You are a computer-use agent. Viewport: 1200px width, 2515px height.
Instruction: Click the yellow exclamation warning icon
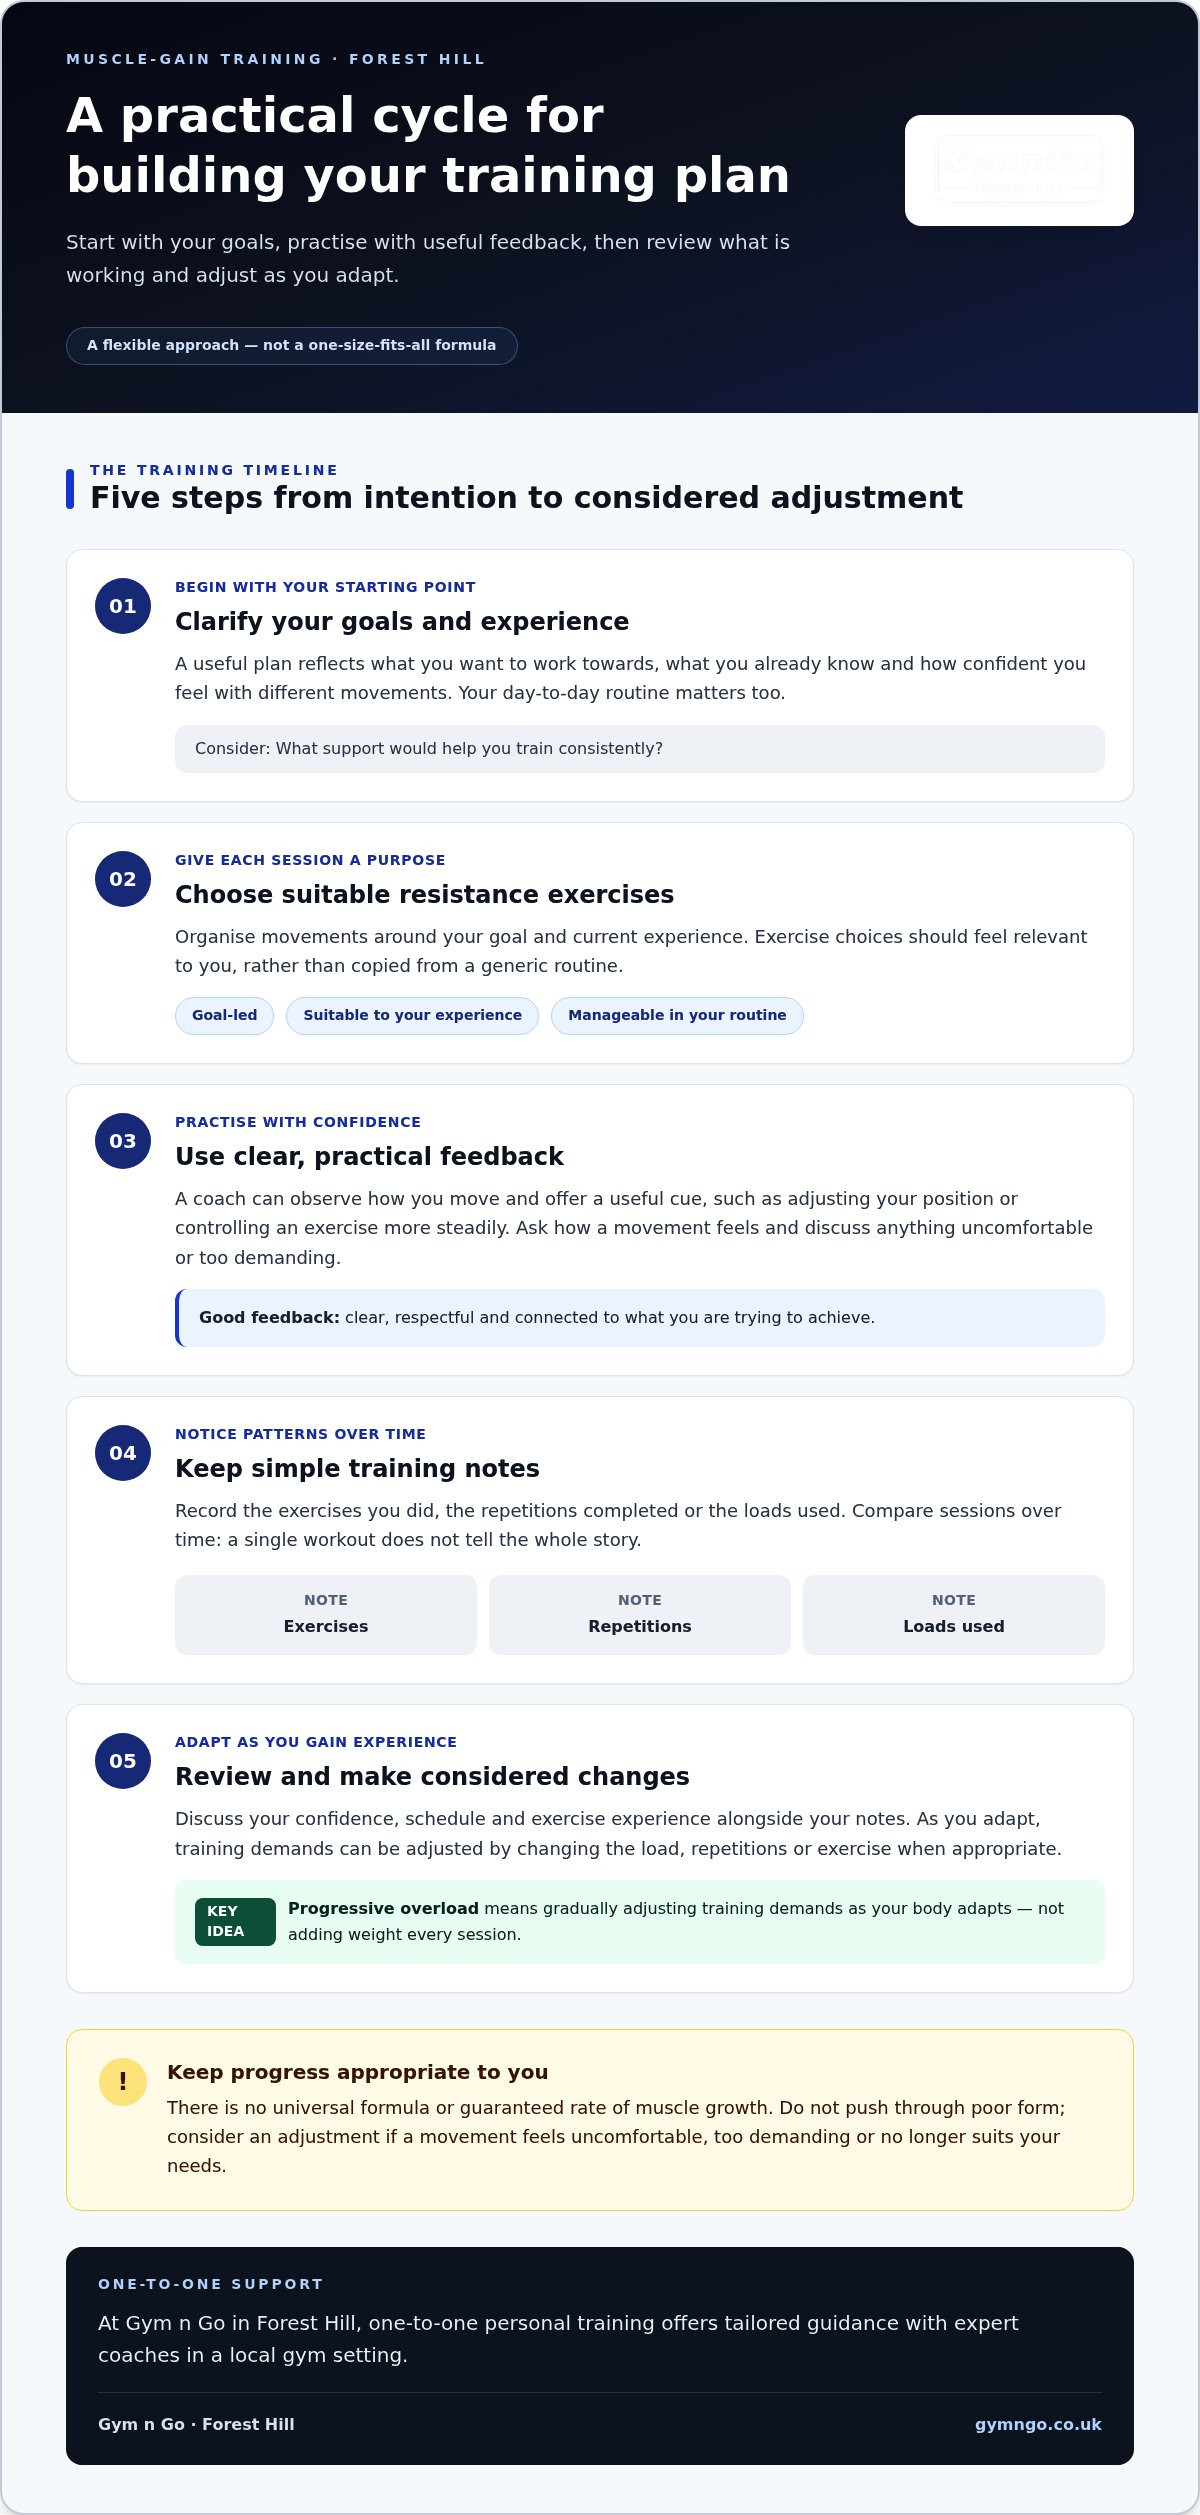tap(123, 2082)
